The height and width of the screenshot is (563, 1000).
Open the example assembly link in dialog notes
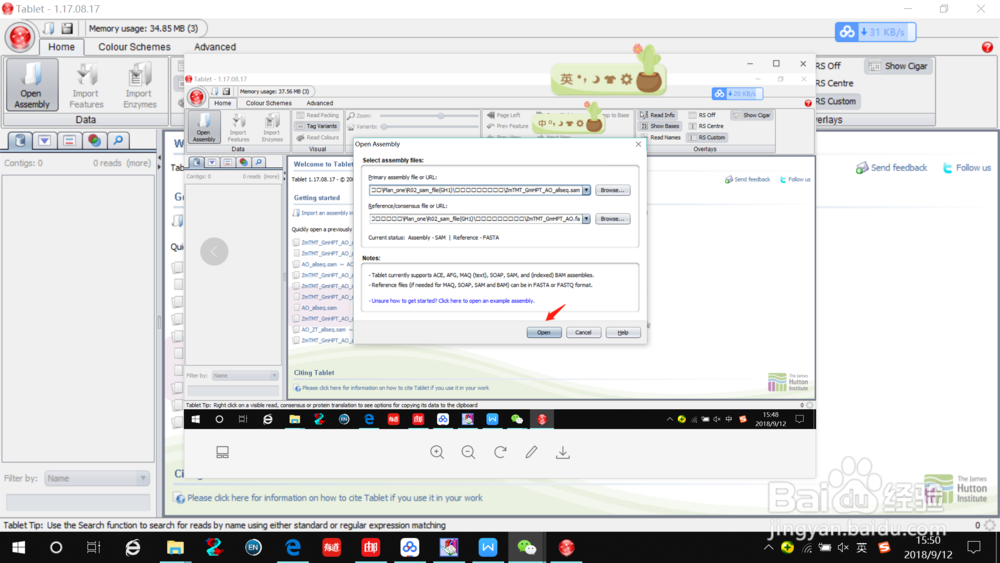tap(453, 301)
